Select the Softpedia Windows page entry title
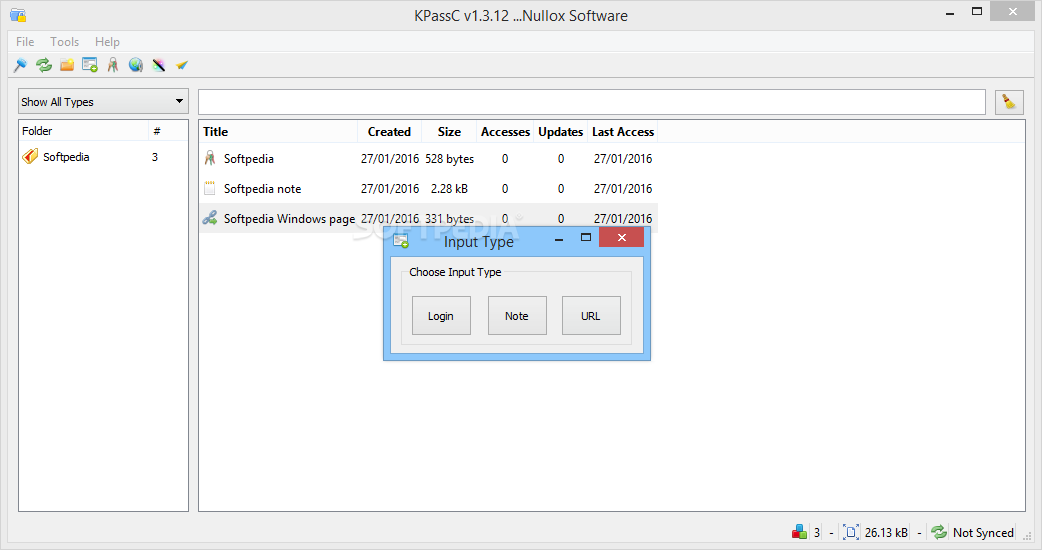Screen dimensions: 1042x550 (x=289, y=219)
